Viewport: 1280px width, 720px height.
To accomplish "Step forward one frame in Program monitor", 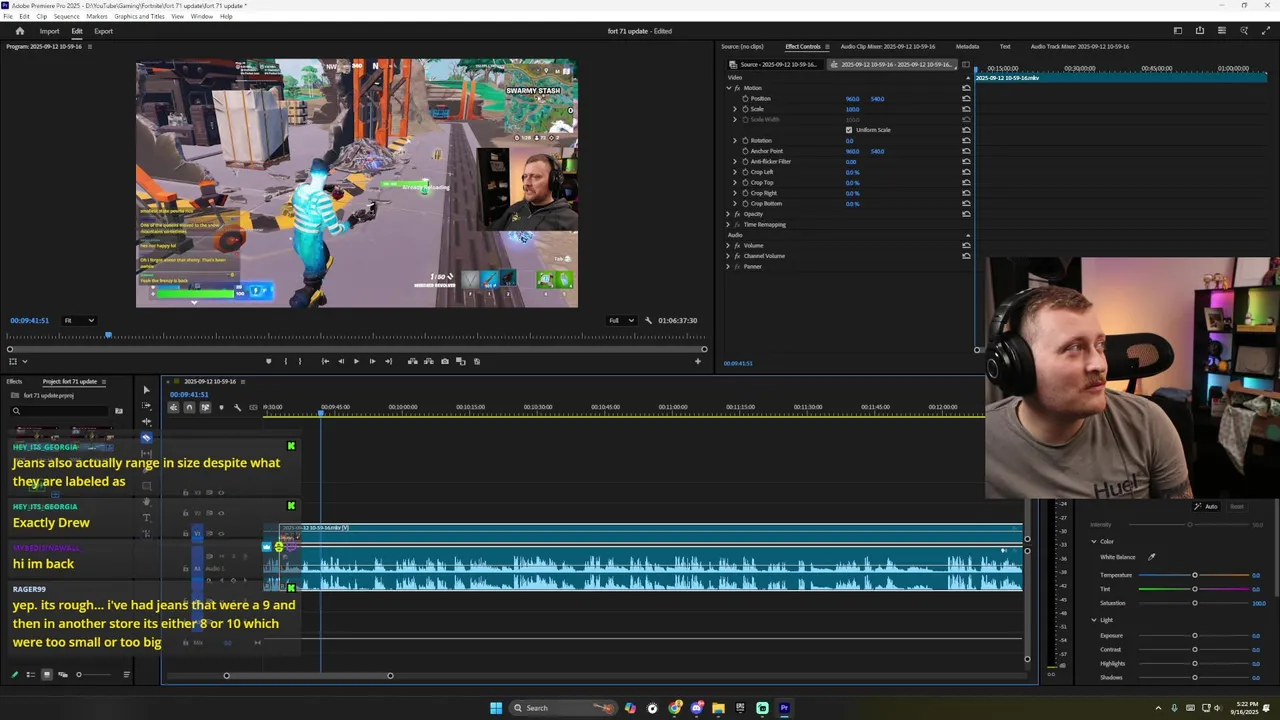I will pyautogui.click(x=372, y=361).
